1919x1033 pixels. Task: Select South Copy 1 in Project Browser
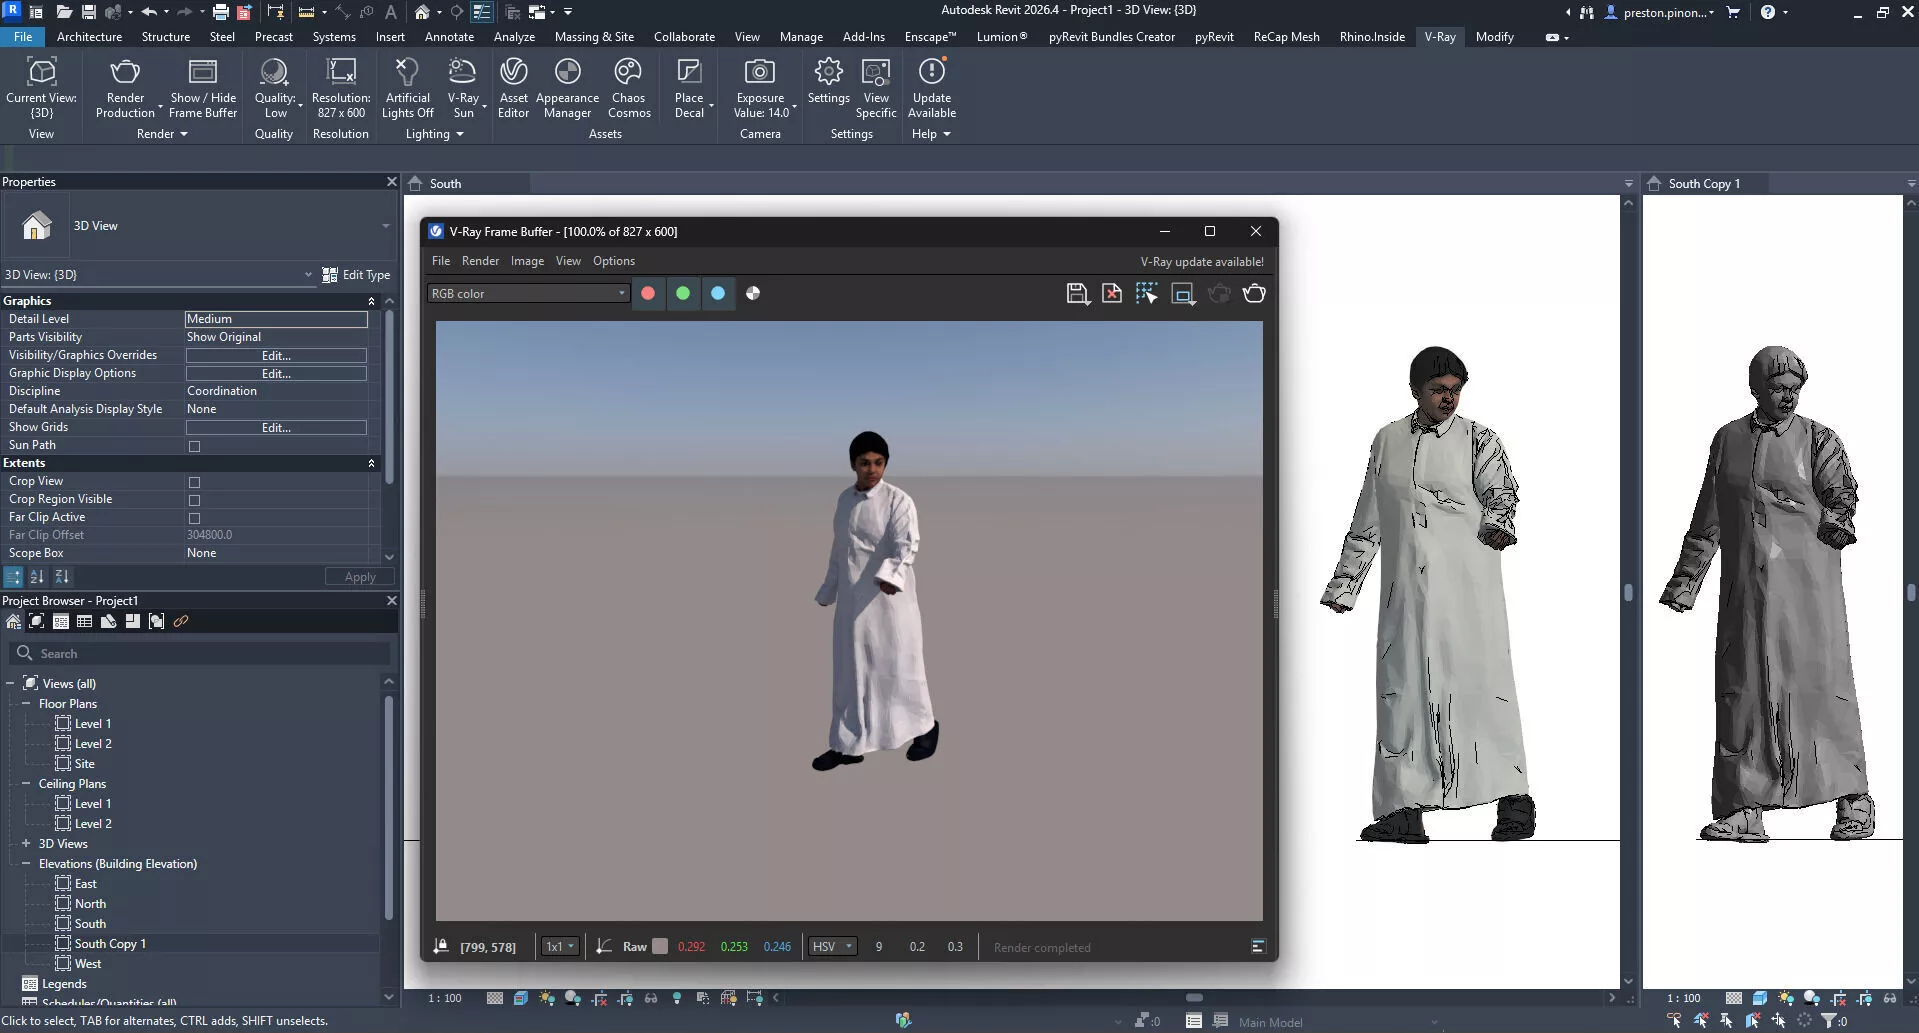[110, 943]
